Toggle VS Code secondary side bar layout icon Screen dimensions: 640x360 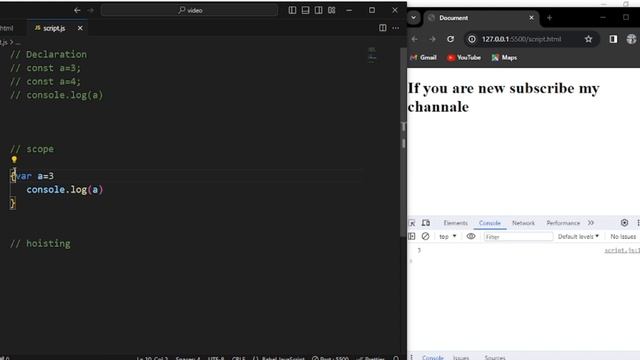coord(318,10)
